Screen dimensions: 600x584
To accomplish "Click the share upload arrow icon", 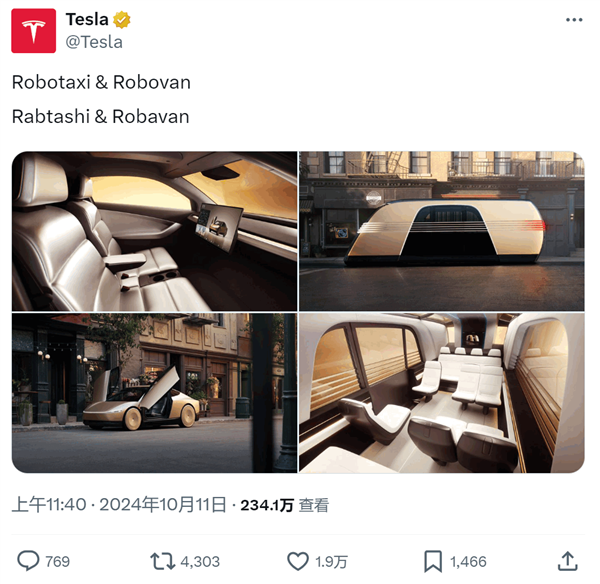I will [567, 561].
